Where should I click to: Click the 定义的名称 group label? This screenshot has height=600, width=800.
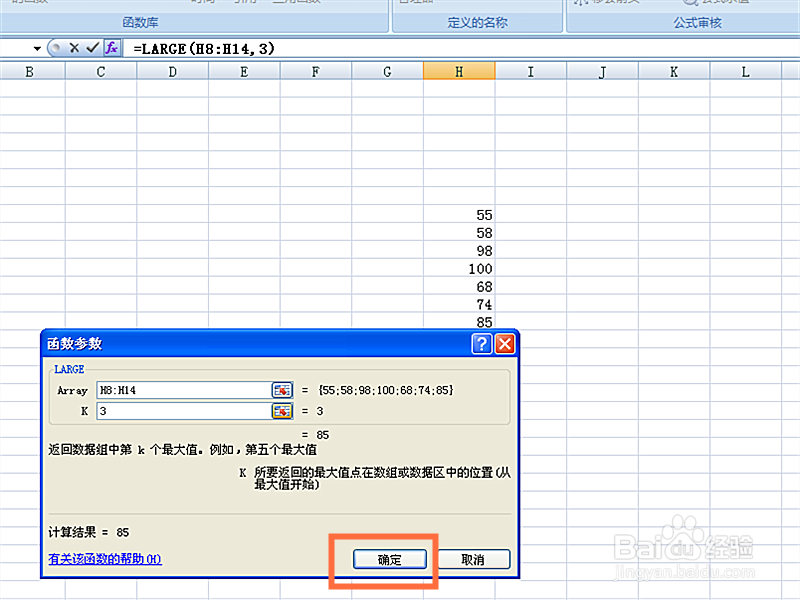[x=475, y=21]
